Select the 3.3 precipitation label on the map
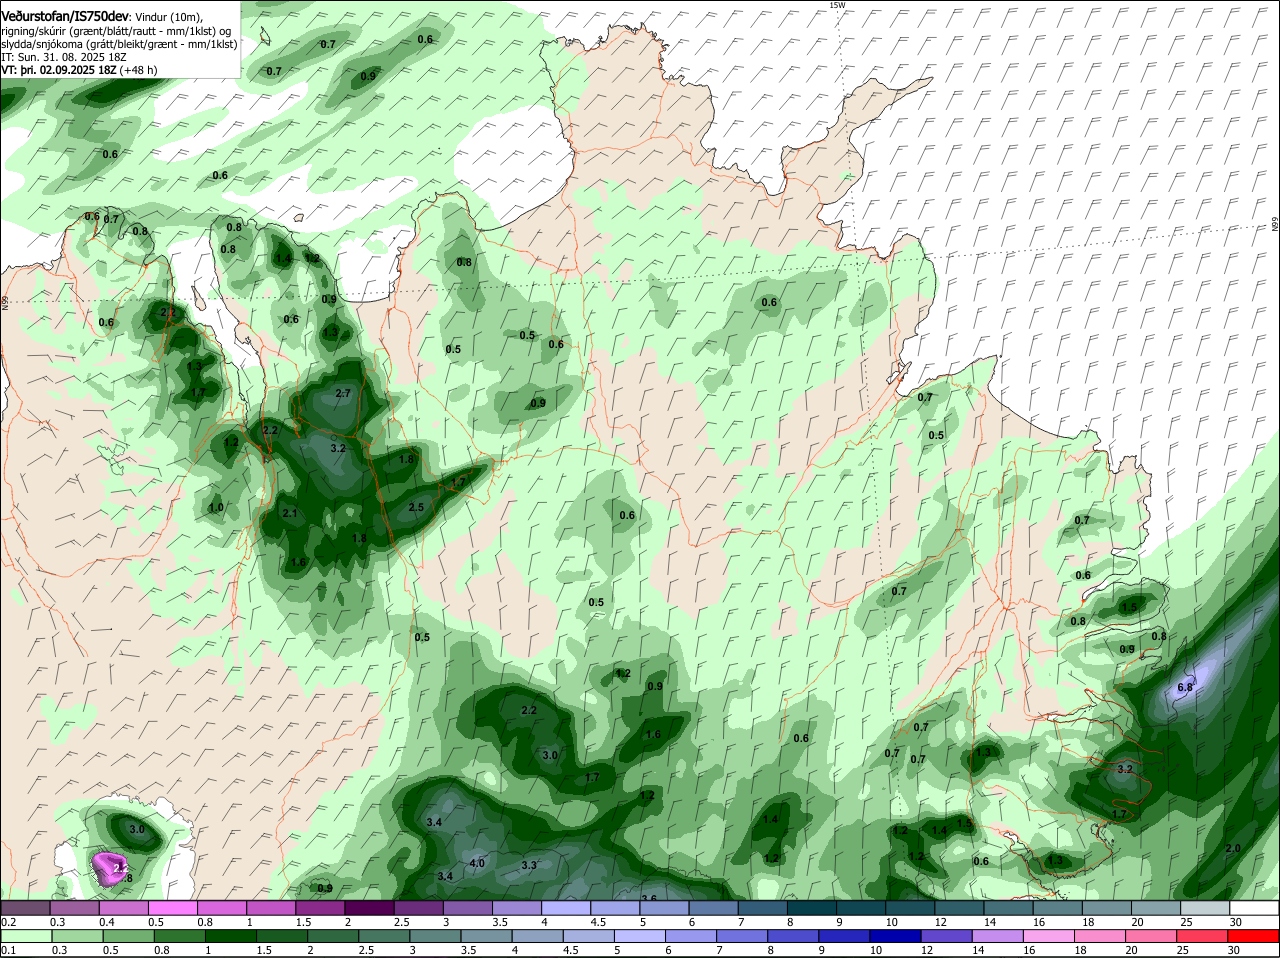This screenshot has width=1280, height=958. click(x=529, y=864)
